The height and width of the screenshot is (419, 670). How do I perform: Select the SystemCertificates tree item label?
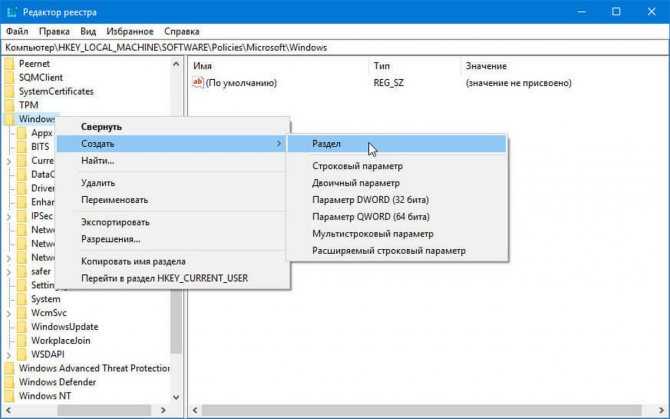pyautogui.click(x=56, y=91)
